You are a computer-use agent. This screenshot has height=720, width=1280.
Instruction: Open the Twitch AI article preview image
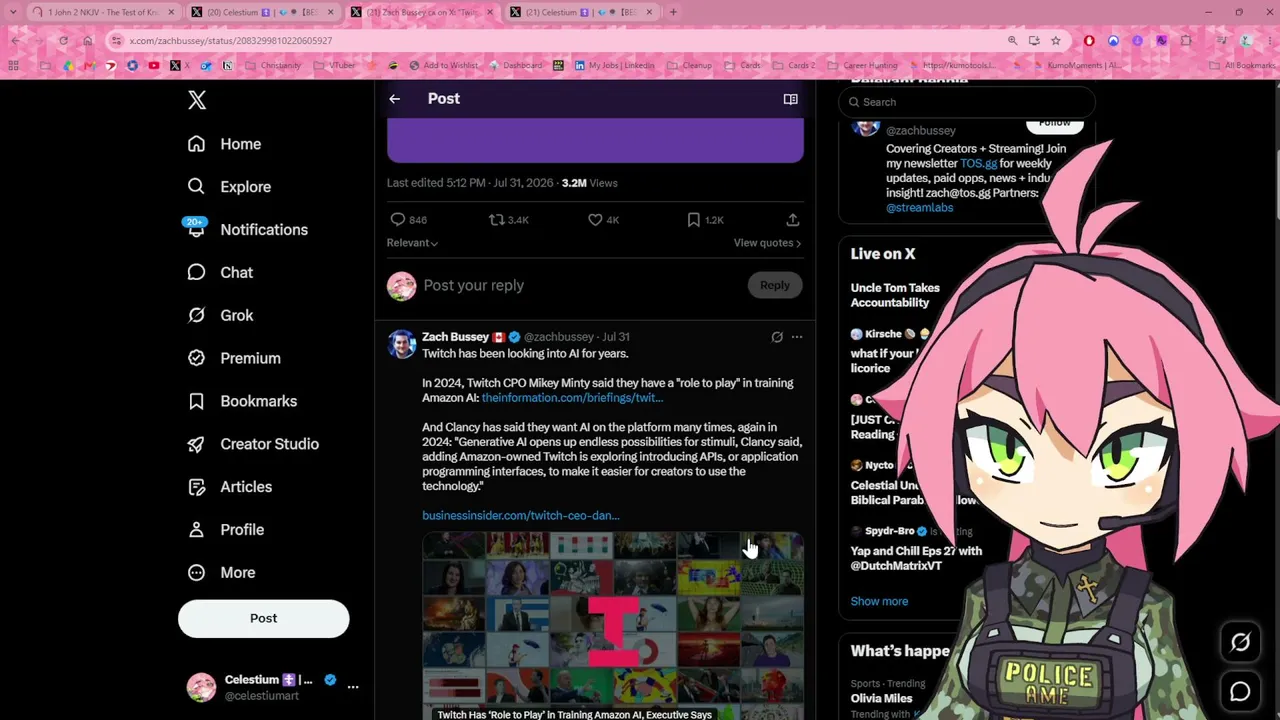click(x=613, y=626)
